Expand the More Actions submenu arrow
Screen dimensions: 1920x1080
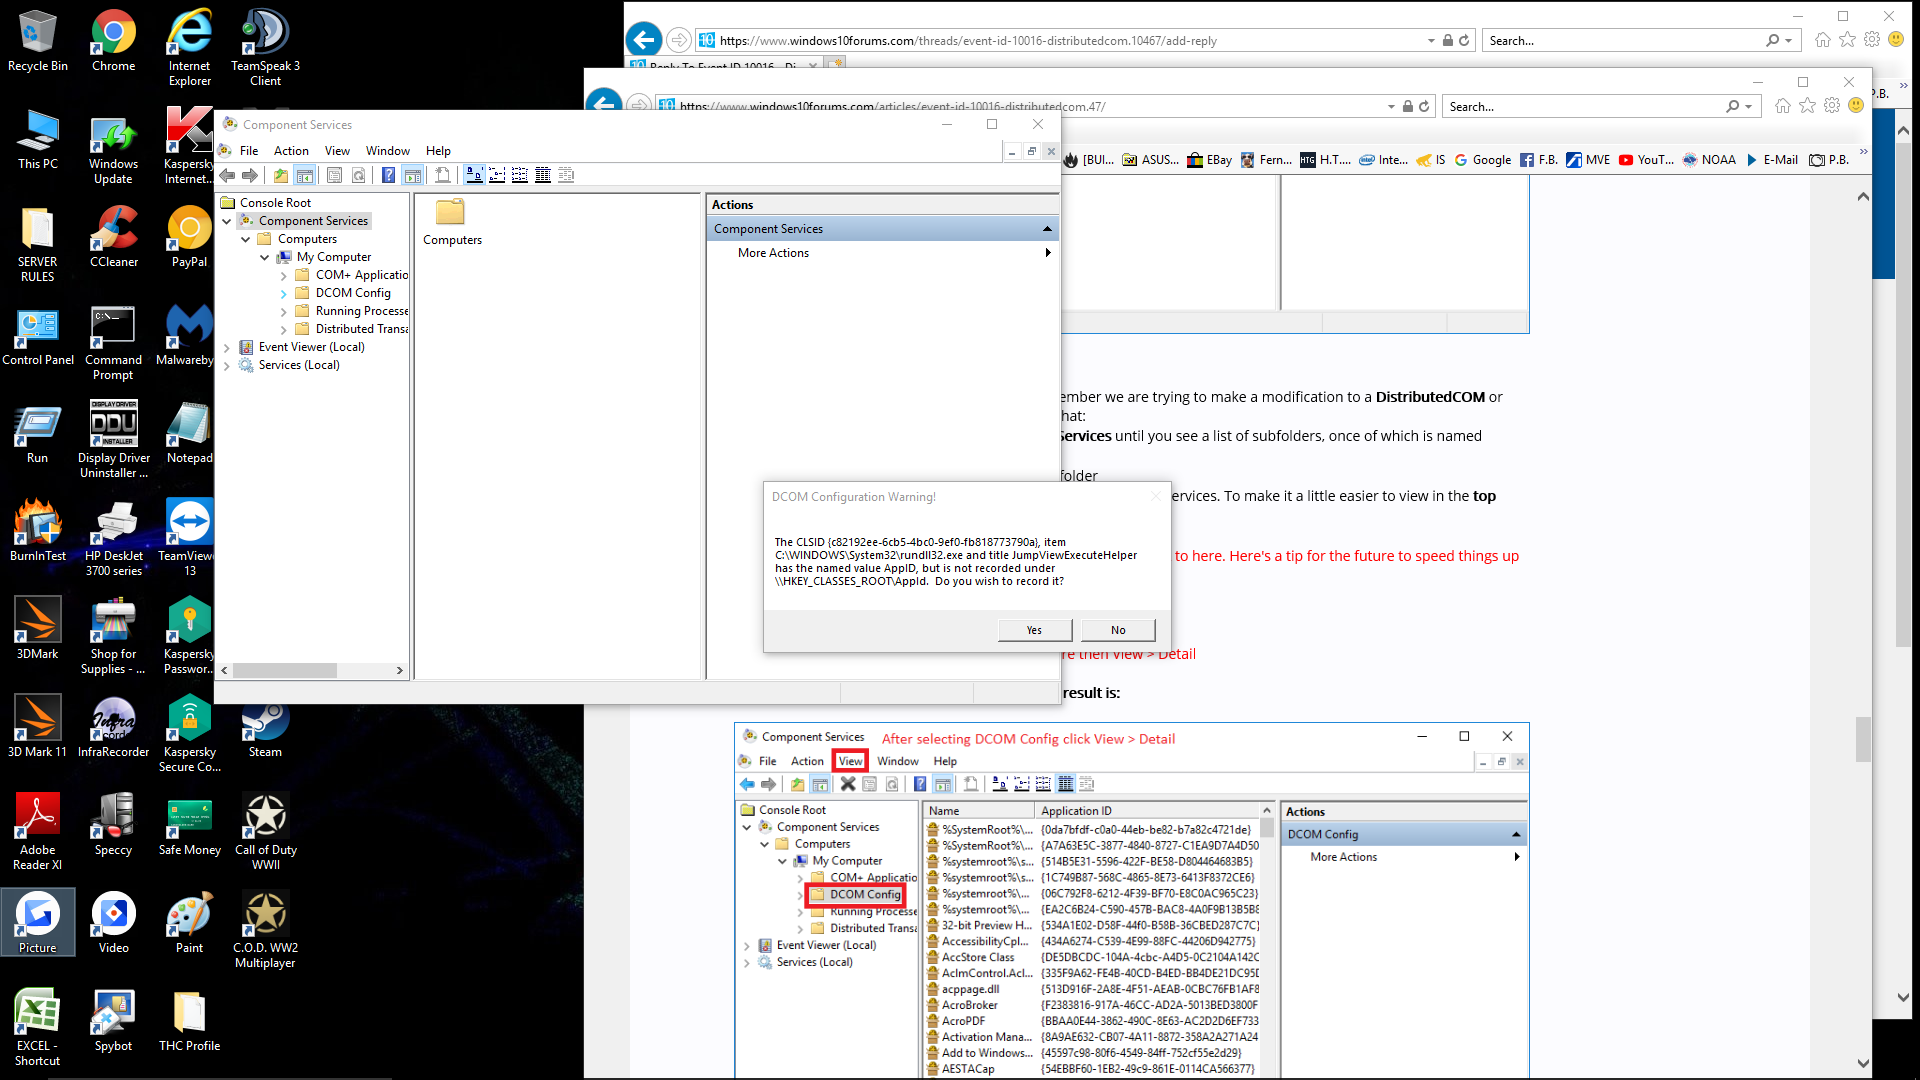[1047, 253]
